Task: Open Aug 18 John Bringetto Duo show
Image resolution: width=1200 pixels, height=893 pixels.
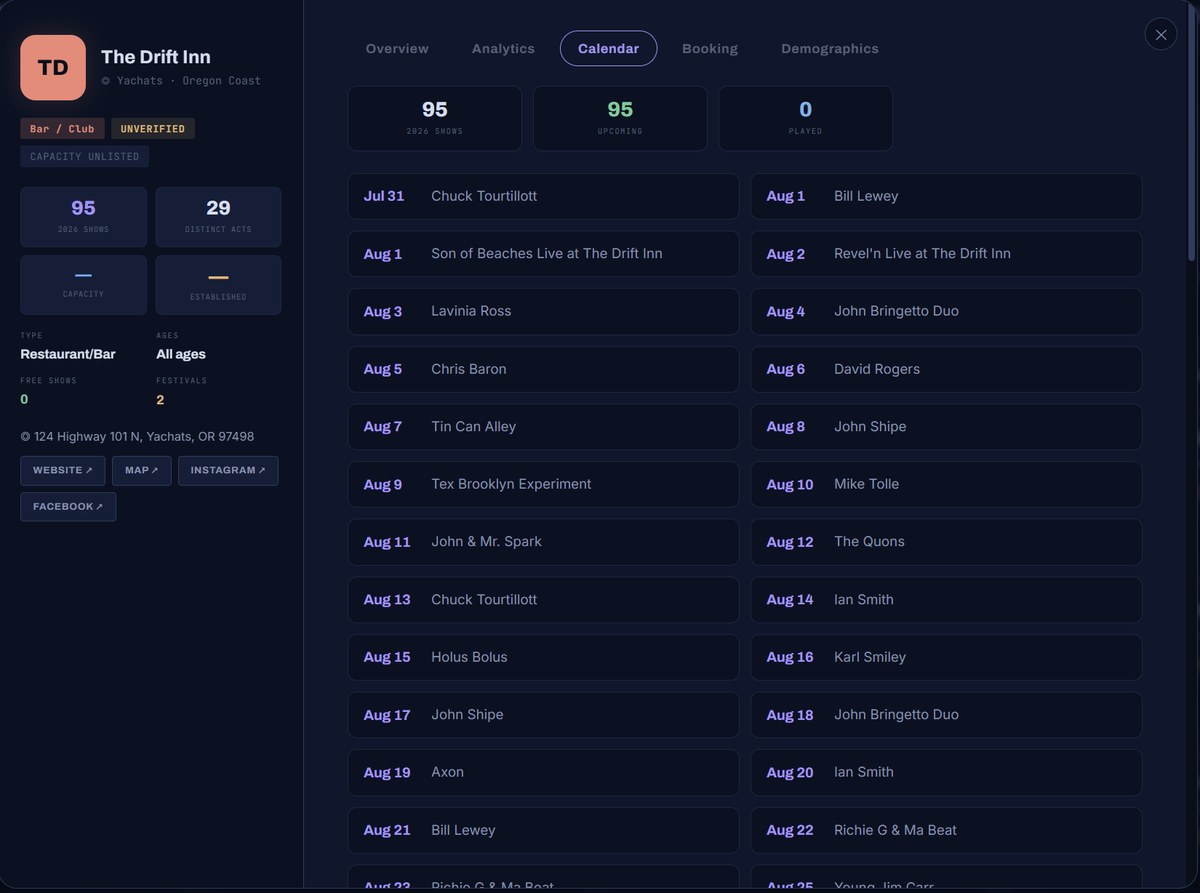Action: 946,715
